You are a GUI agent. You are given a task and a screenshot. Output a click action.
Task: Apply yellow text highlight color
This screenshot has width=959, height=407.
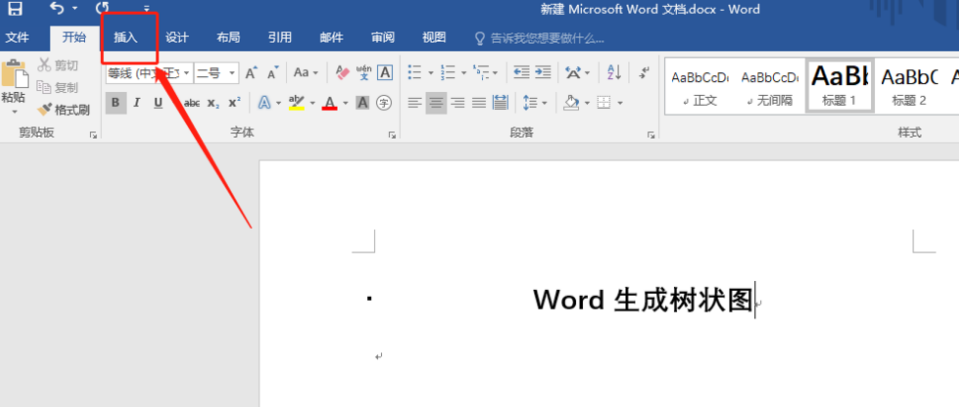tap(296, 103)
